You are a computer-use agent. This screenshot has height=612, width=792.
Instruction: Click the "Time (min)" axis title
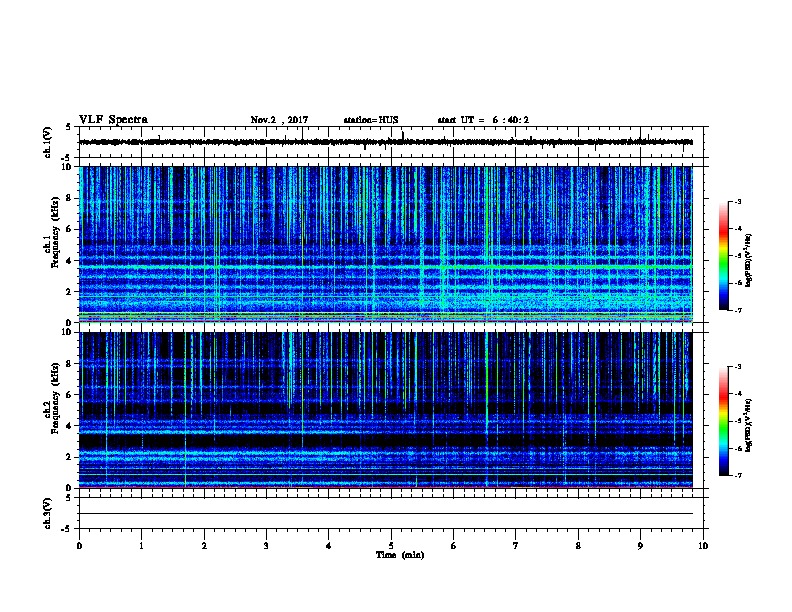[x=400, y=555]
